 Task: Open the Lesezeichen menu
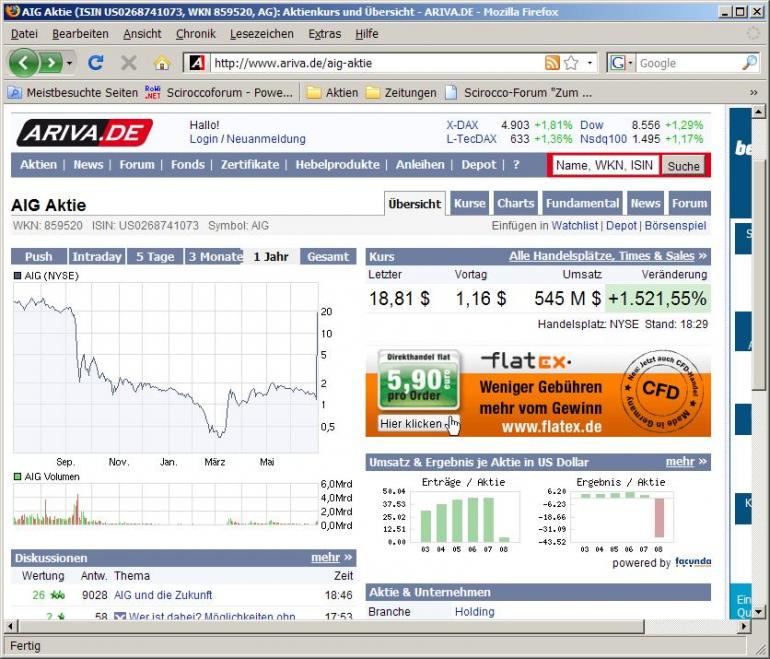point(262,34)
